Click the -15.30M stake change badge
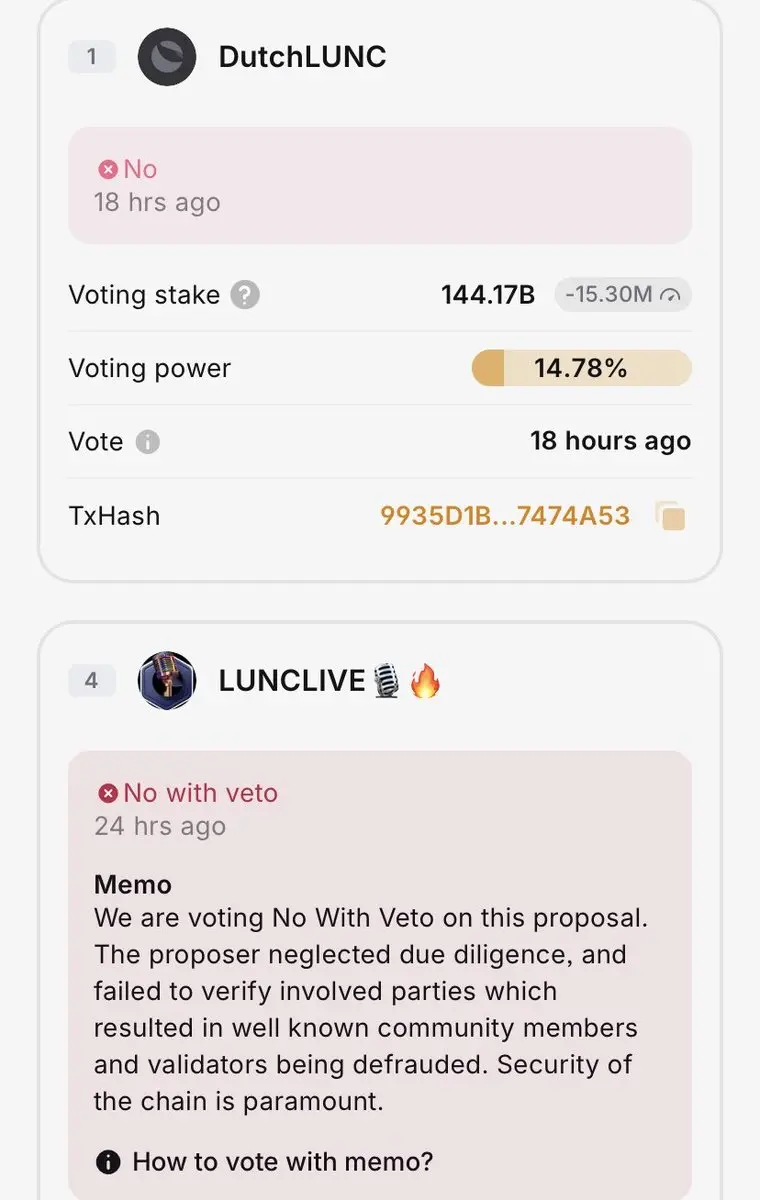 click(623, 295)
